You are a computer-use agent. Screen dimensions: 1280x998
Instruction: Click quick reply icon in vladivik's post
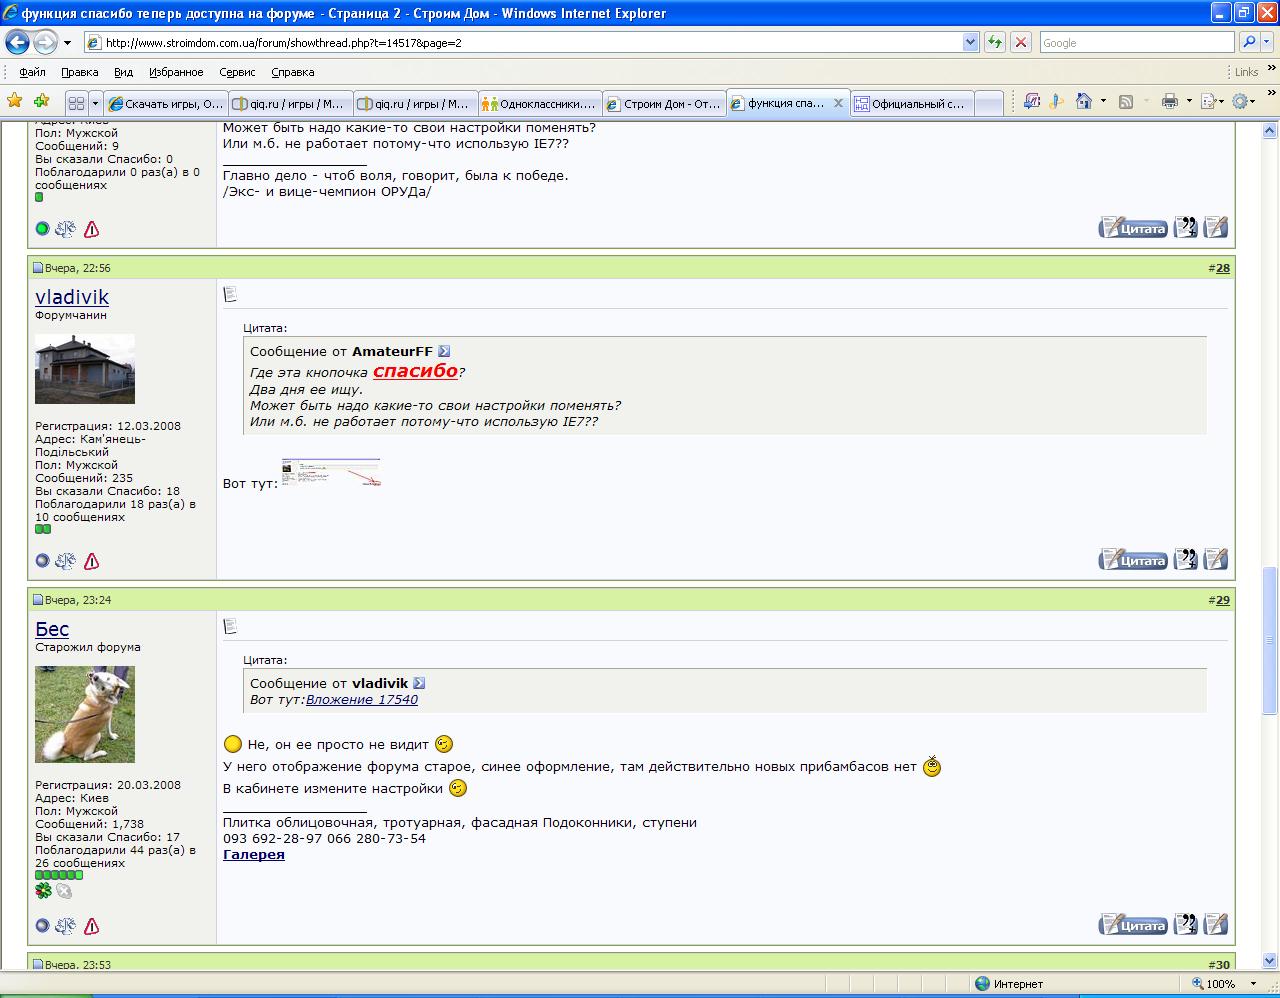point(1215,560)
